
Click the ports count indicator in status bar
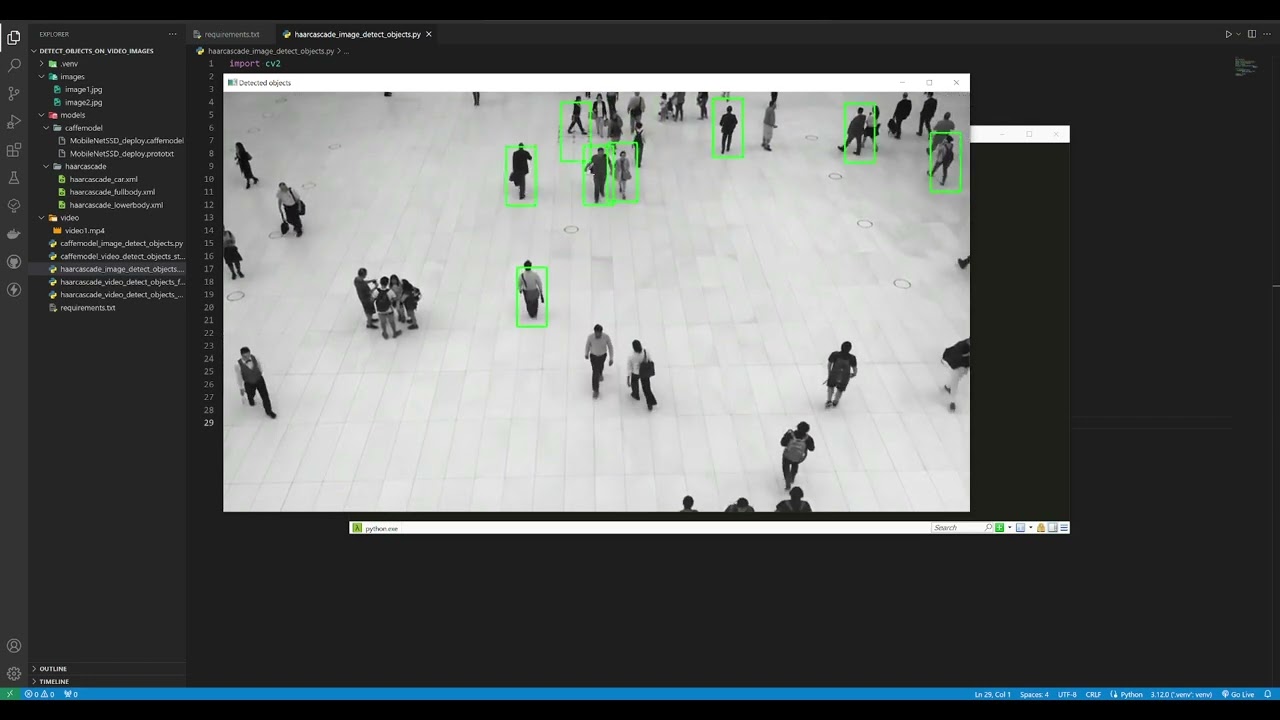click(x=71, y=694)
